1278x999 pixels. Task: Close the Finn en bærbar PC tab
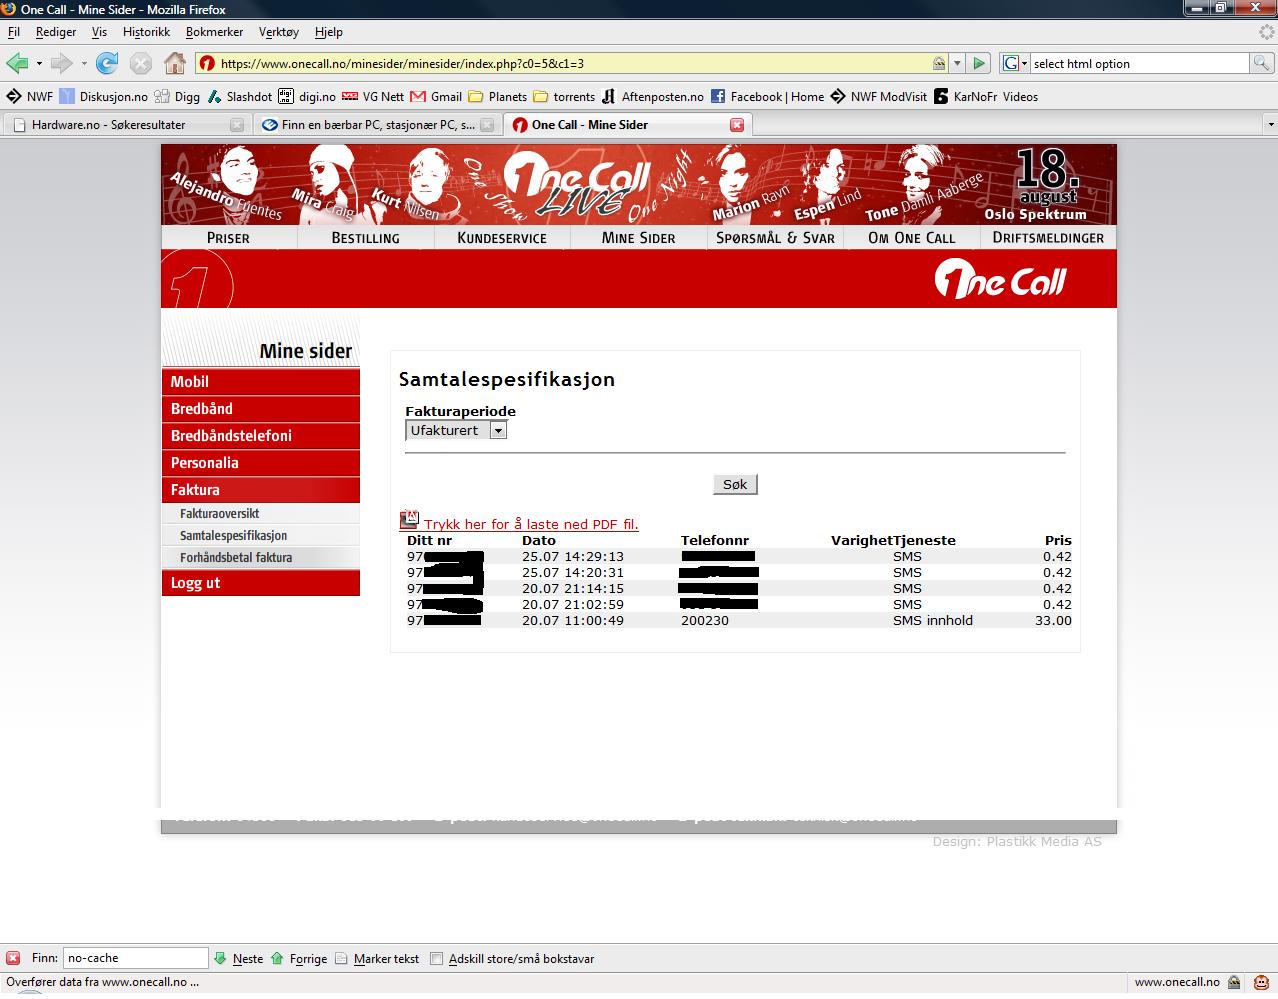[487, 125]
